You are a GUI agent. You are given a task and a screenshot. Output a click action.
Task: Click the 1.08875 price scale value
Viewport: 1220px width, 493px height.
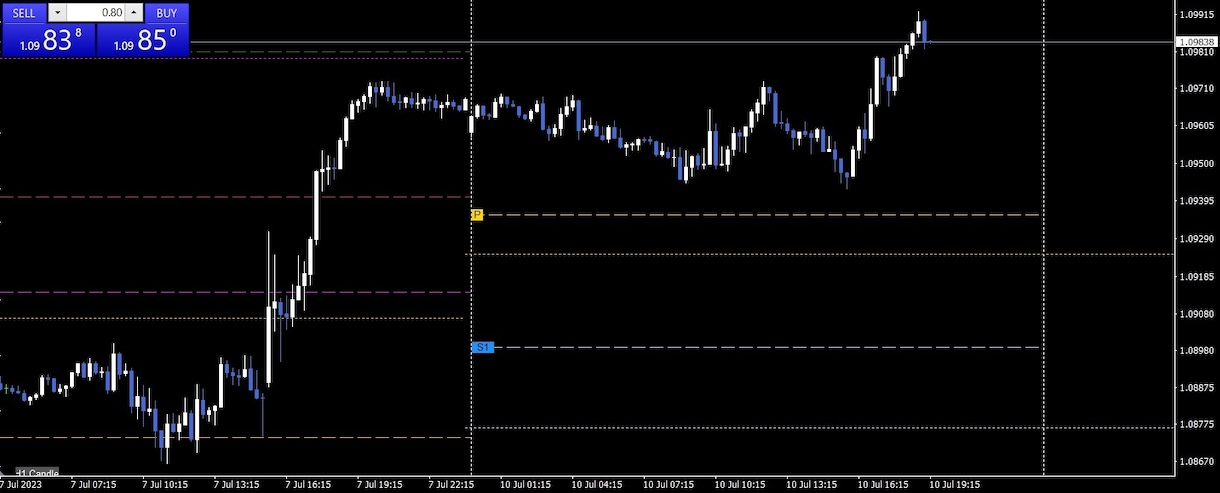click(x=1196, y=388)
